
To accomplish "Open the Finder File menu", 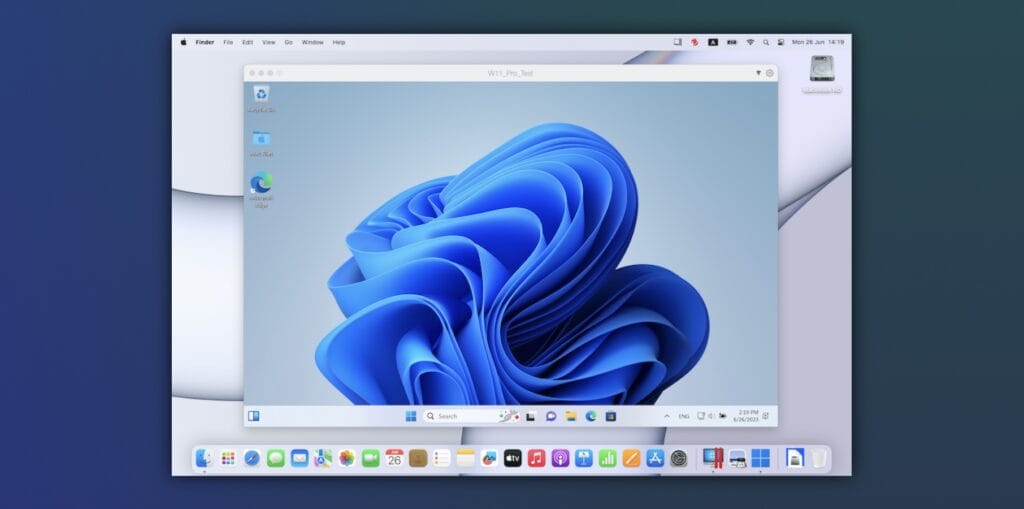I will pos(228,42).
